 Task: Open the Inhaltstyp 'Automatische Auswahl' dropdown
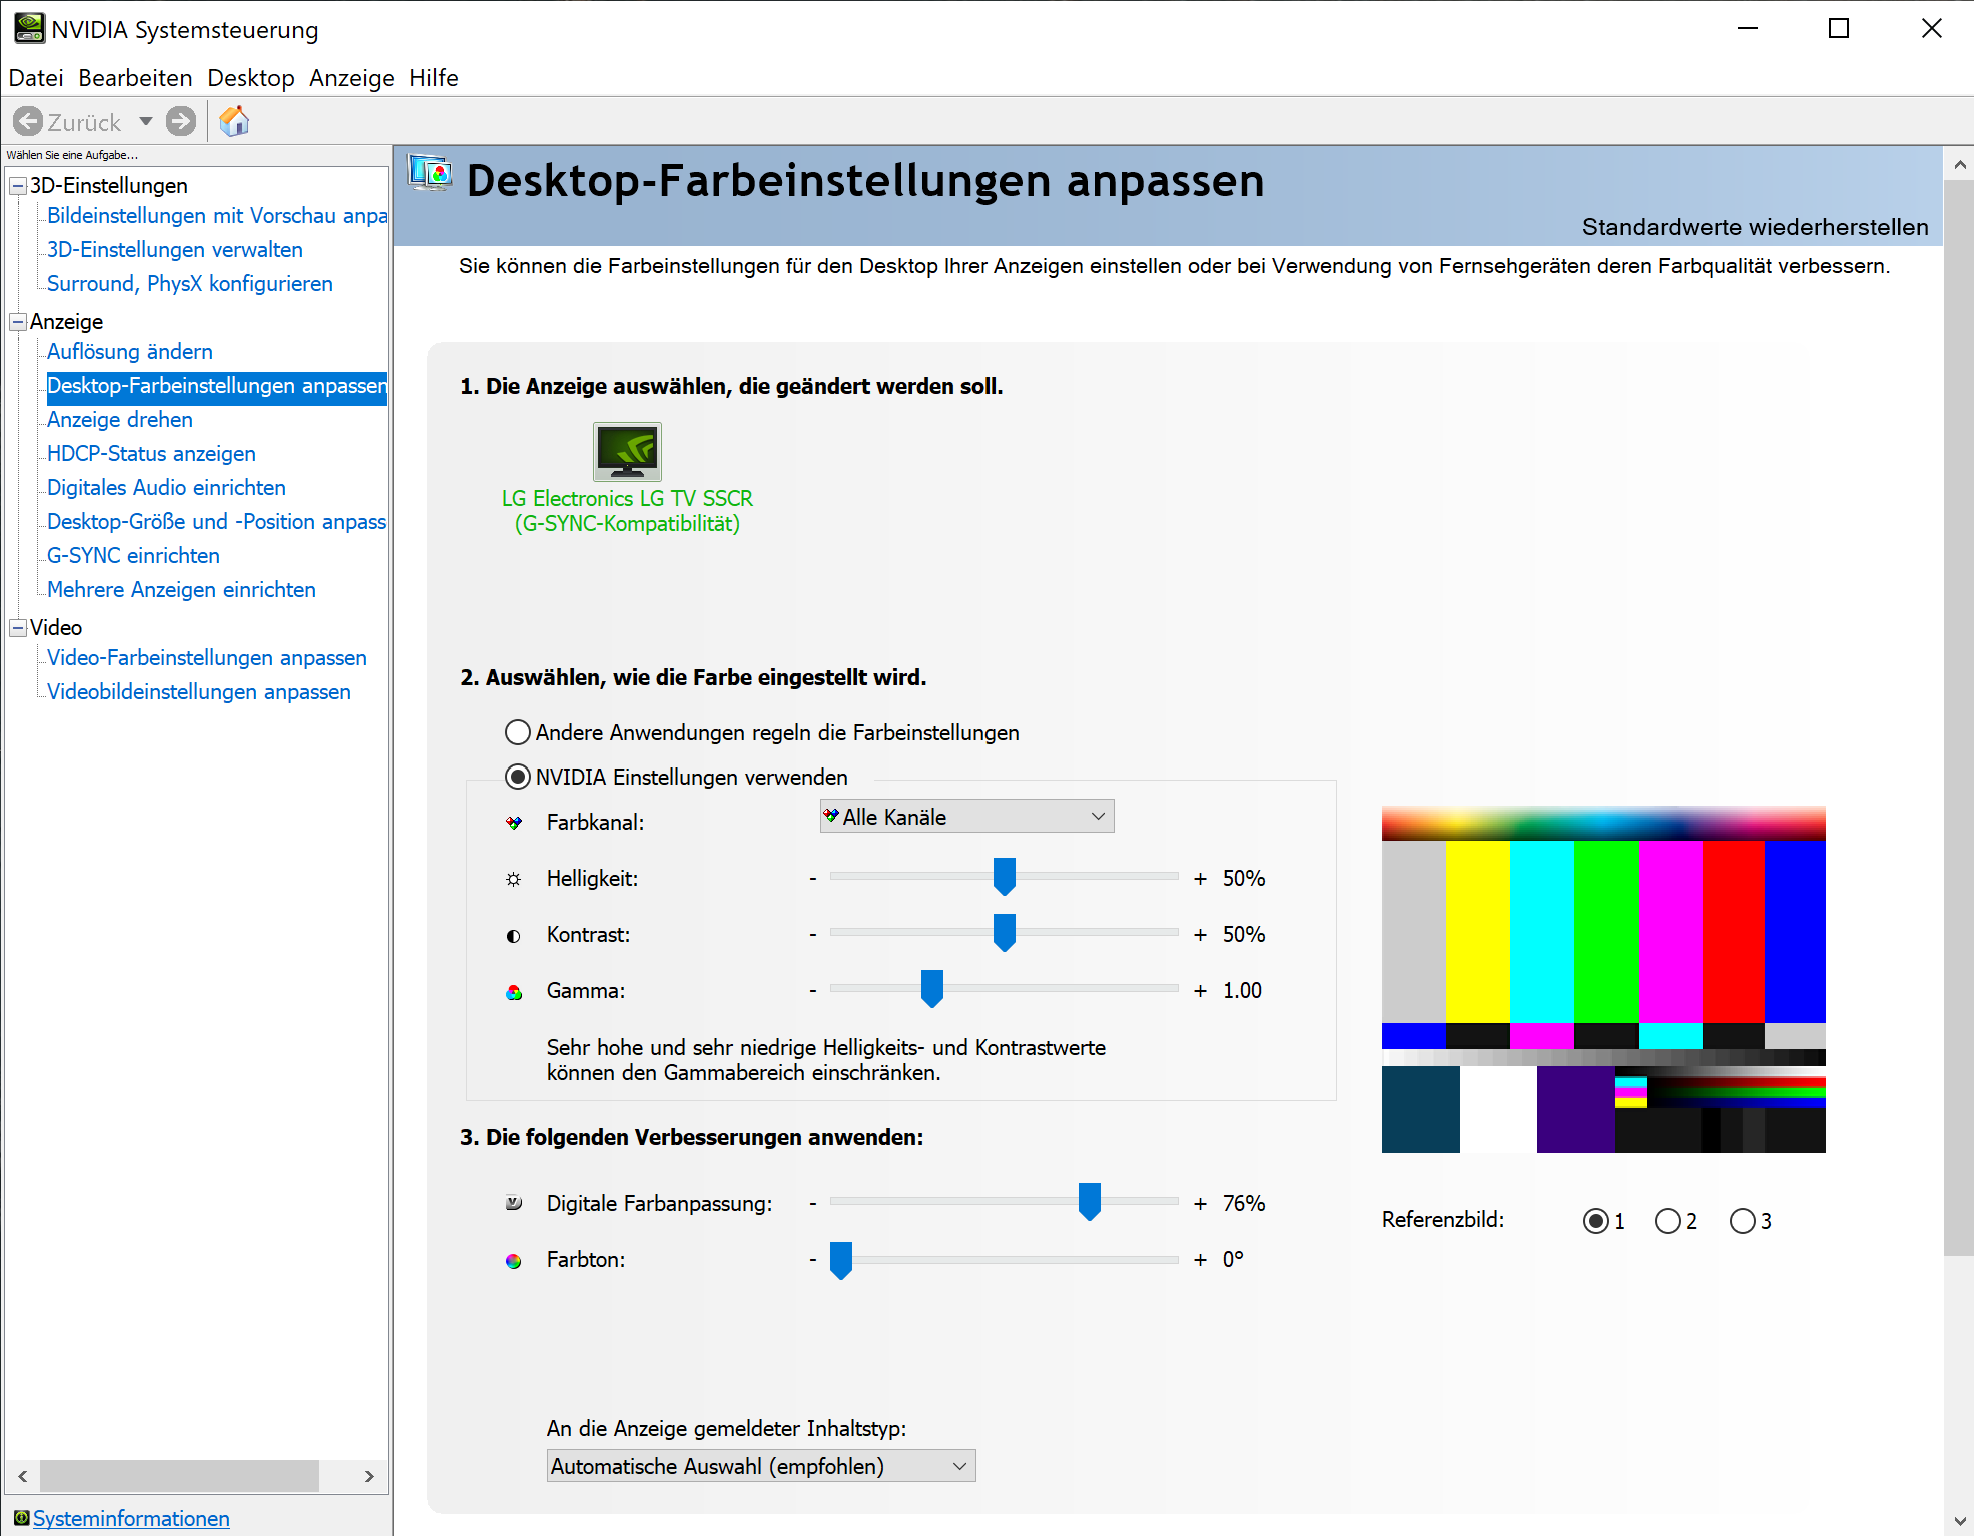click(760, 1466)
